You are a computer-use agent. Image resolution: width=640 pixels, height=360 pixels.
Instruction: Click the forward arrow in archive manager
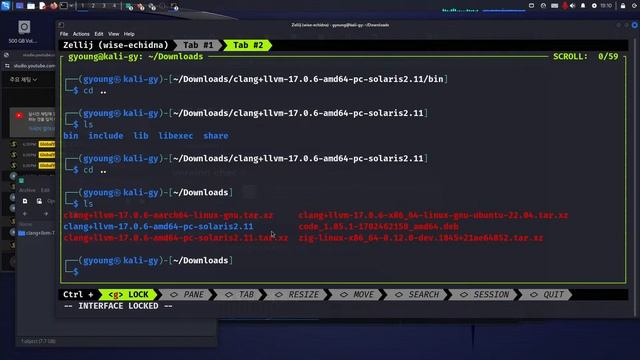[46, 214]
